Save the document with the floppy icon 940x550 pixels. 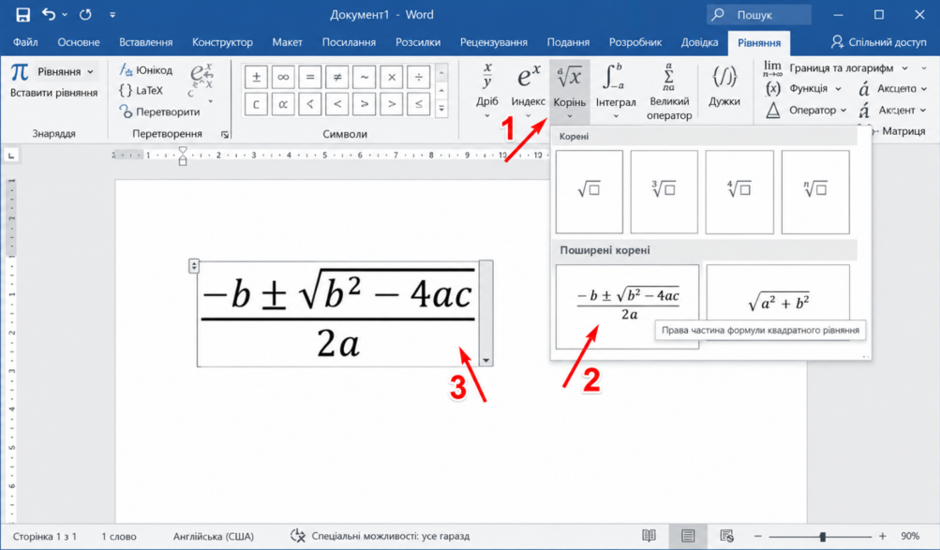point(22,15)
